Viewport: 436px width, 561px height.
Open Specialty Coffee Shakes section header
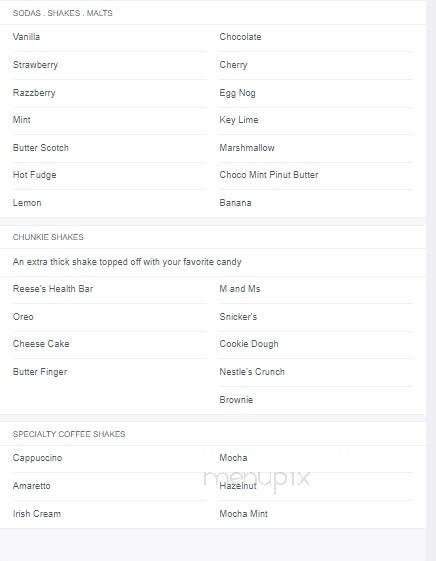click(69, 434)
